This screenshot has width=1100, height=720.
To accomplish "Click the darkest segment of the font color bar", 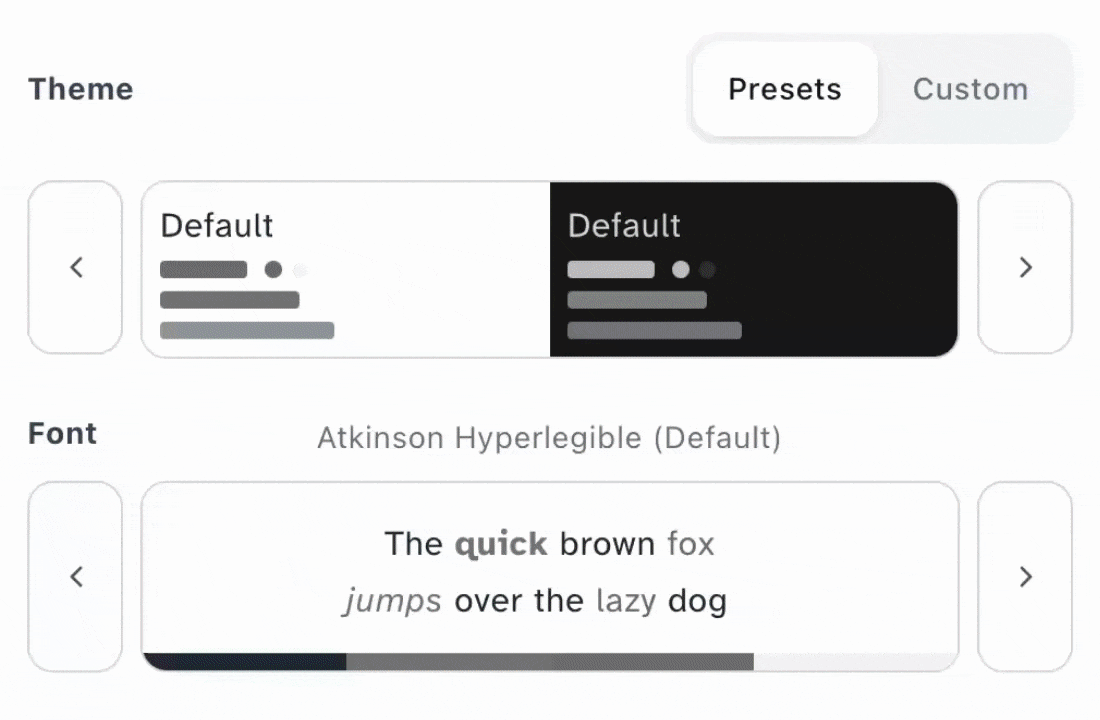I will click(245, 662).
